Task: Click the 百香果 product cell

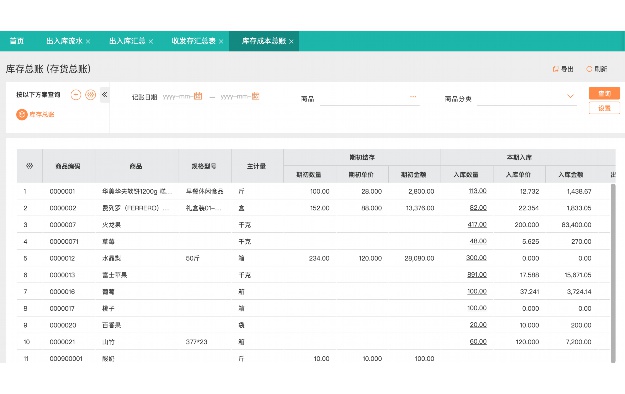Action: tap(112, 325)
